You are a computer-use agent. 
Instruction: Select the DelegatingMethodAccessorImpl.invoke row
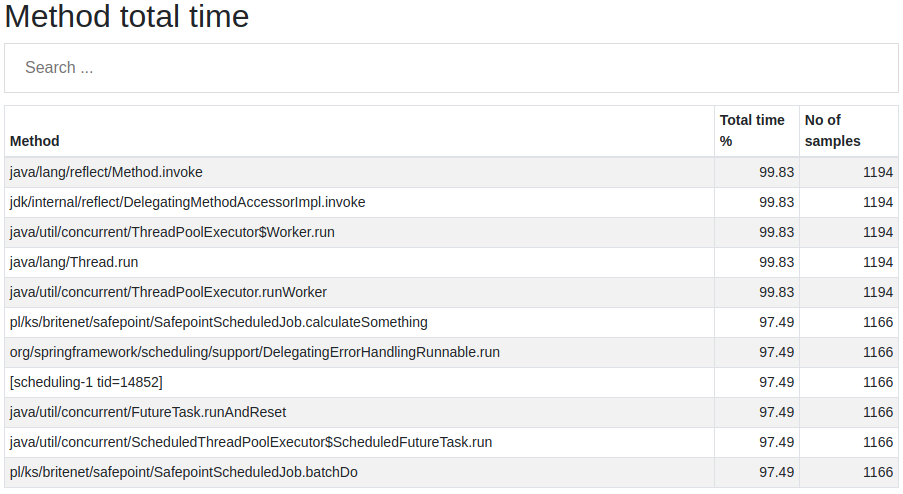click(x=452, y=202)
